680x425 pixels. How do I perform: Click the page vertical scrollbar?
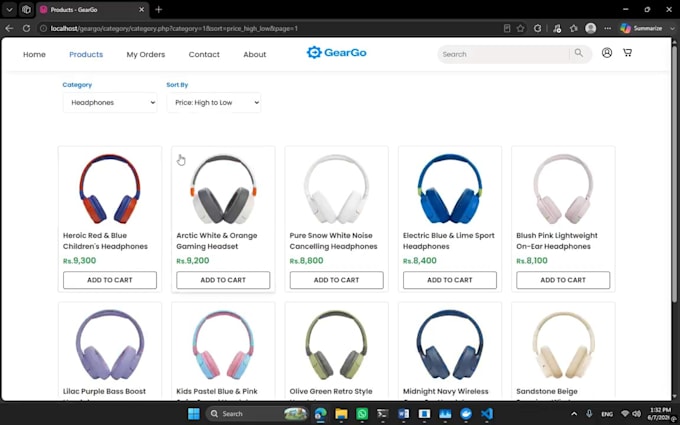click(x=675, y=173)
